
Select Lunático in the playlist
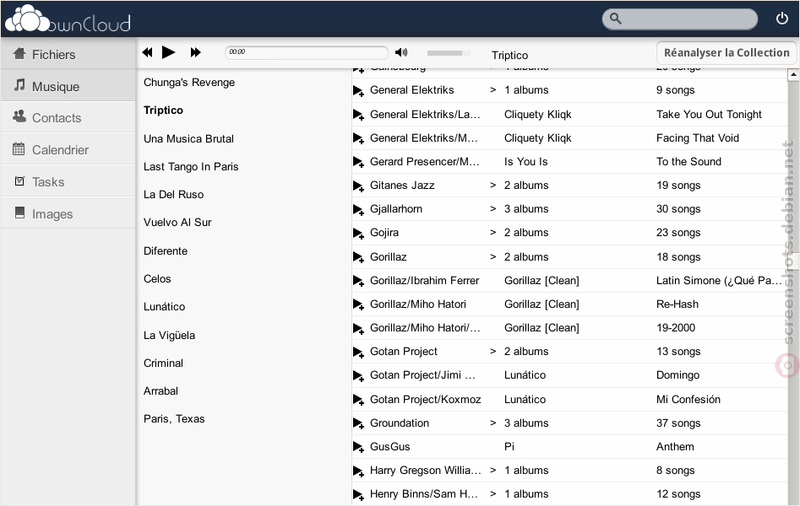point(164,307)
